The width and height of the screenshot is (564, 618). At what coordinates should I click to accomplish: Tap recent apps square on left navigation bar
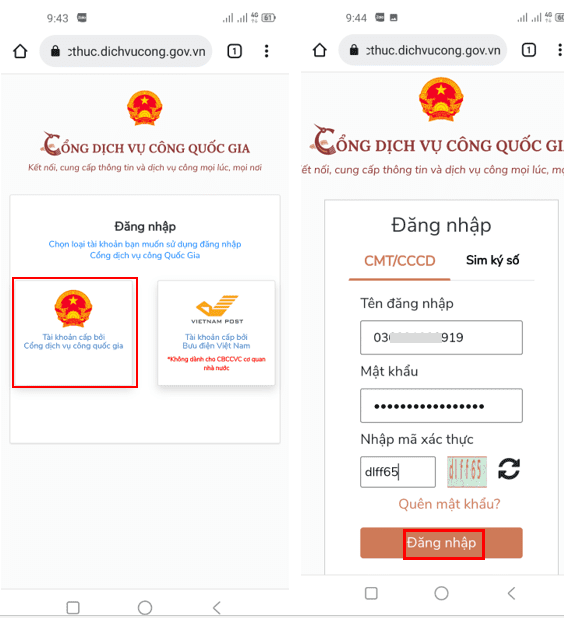(x=73, y=607)
